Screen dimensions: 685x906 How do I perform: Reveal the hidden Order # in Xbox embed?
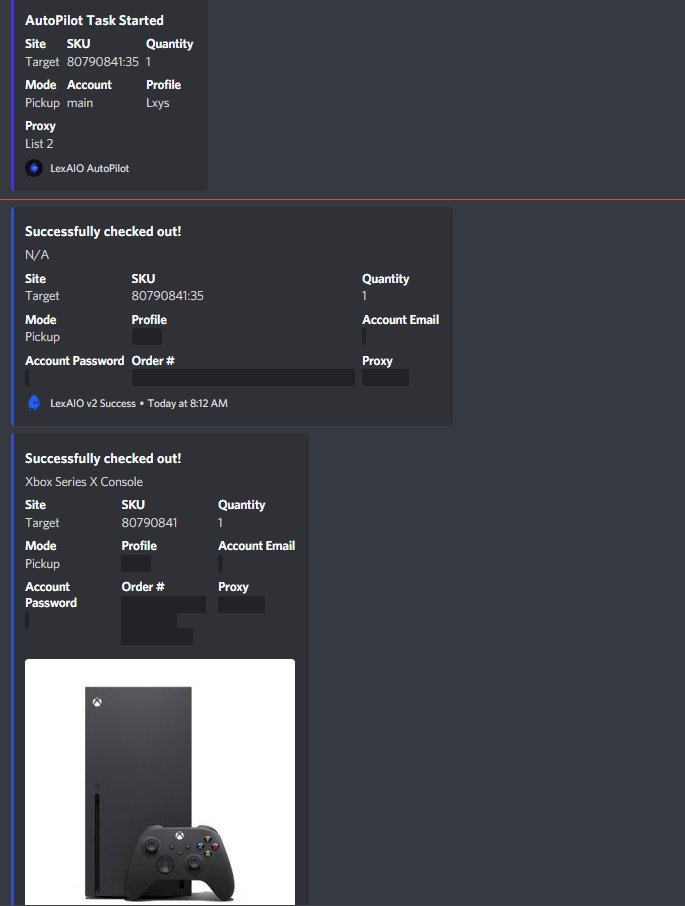(163, 621)
